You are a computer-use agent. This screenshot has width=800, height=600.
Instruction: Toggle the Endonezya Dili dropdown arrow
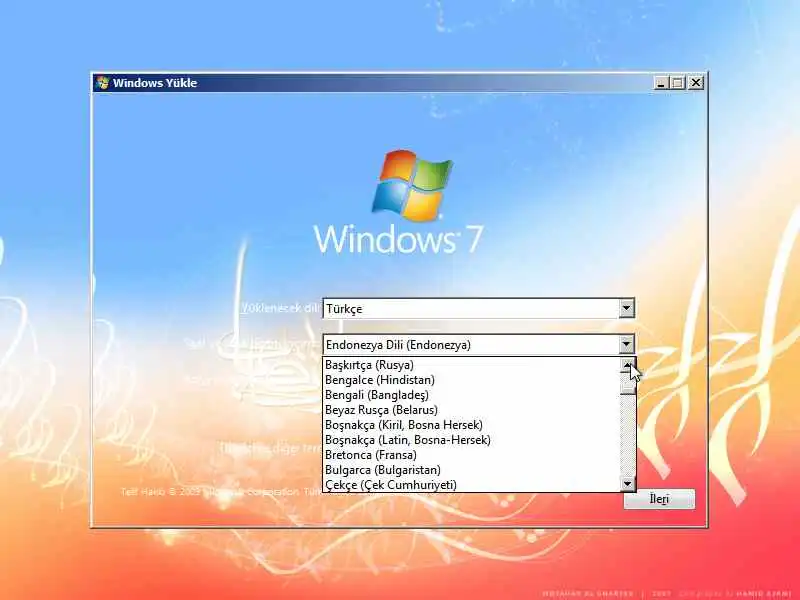coord(627,344)
